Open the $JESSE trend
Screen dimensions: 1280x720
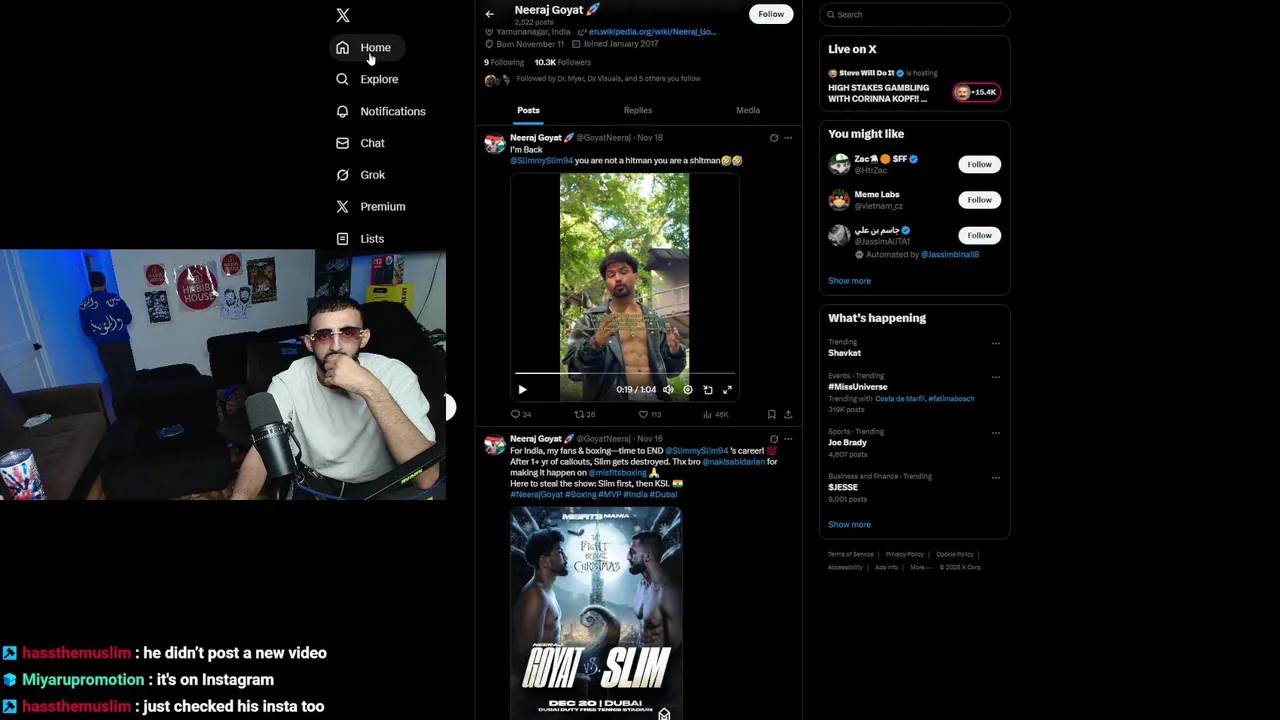click(843, 488)
